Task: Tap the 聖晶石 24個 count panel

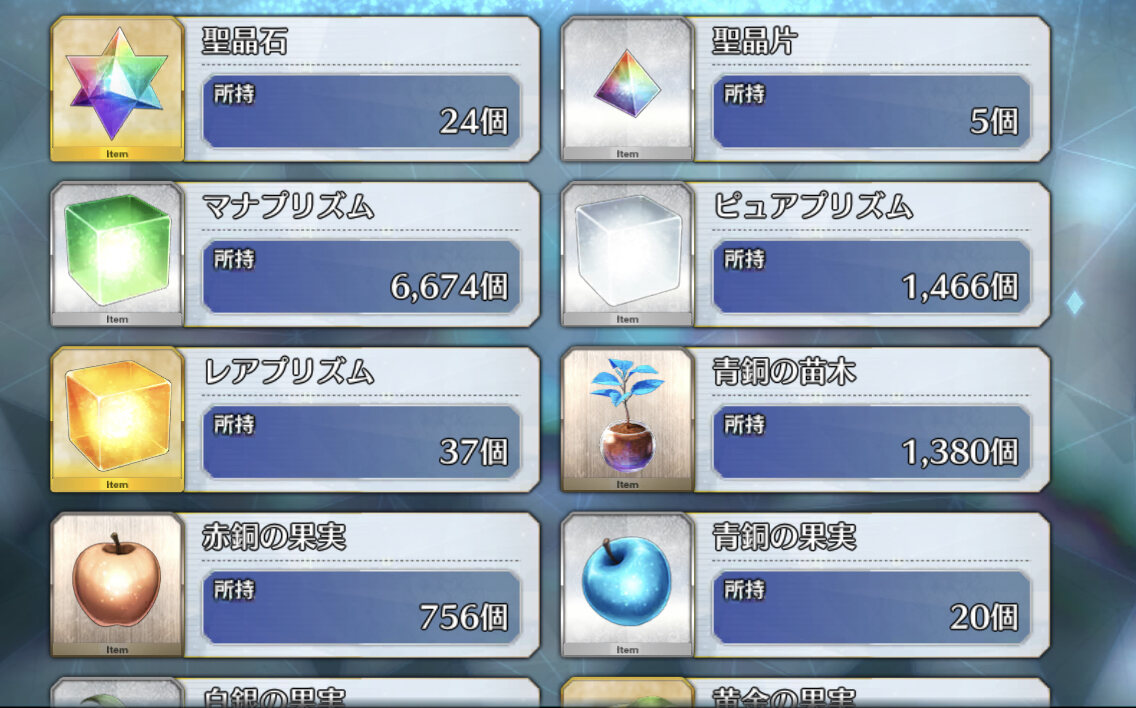Action: (x=362, y=112)
